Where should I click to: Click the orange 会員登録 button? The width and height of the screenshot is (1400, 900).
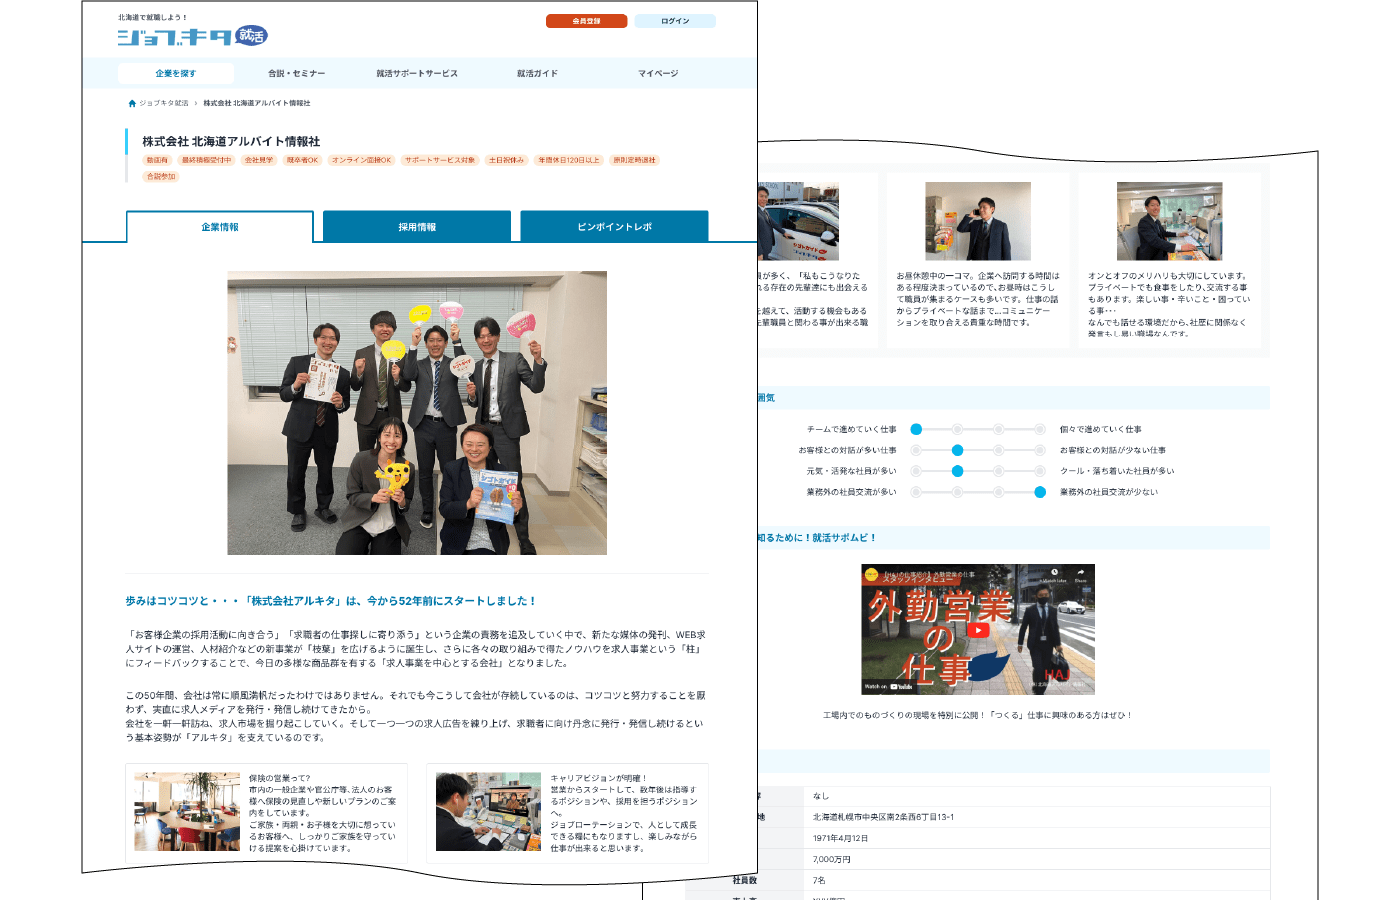[586, 21]
